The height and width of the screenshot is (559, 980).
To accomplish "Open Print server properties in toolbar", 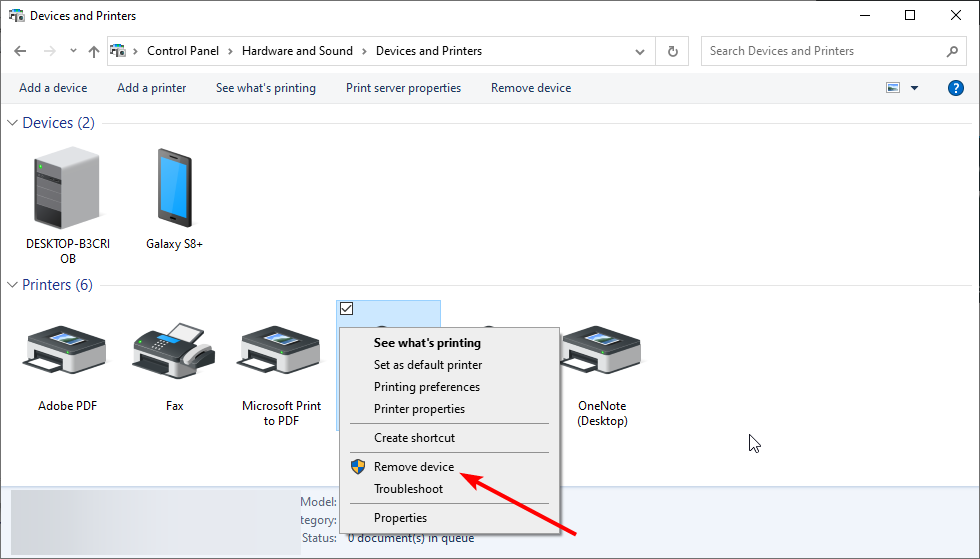I will click(x=404, y=88).
